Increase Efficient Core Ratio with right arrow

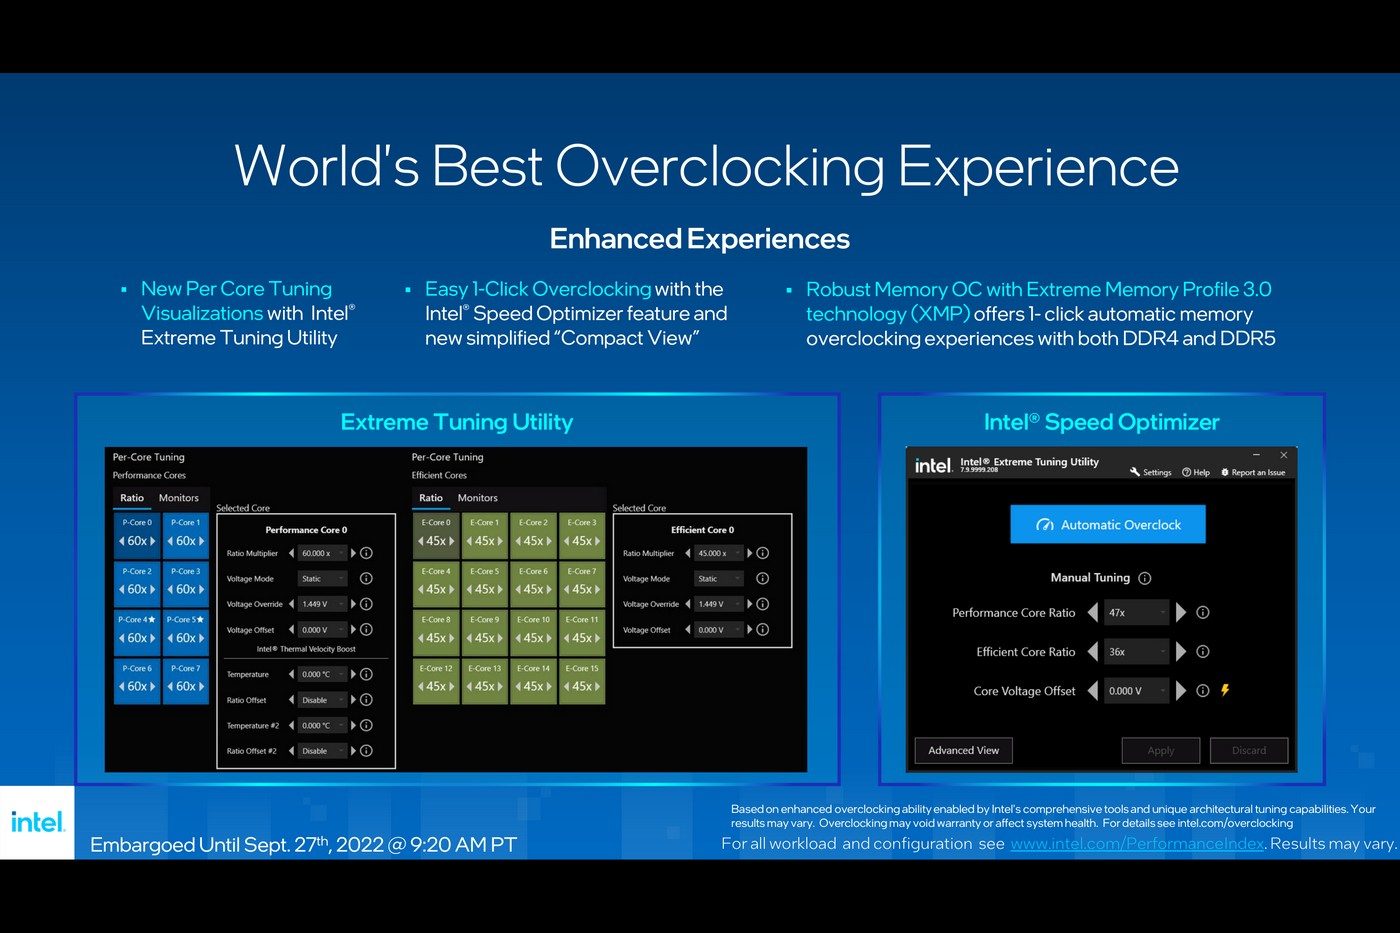coord(1181,651)
